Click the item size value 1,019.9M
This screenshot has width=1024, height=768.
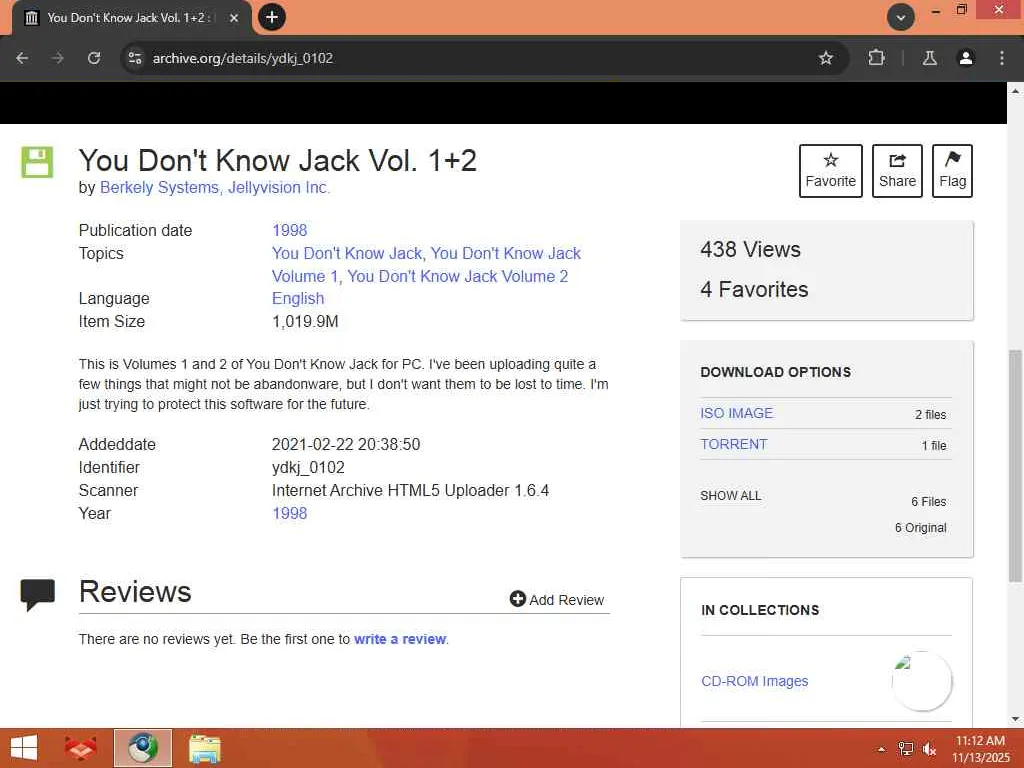click(x=305, y=321)
